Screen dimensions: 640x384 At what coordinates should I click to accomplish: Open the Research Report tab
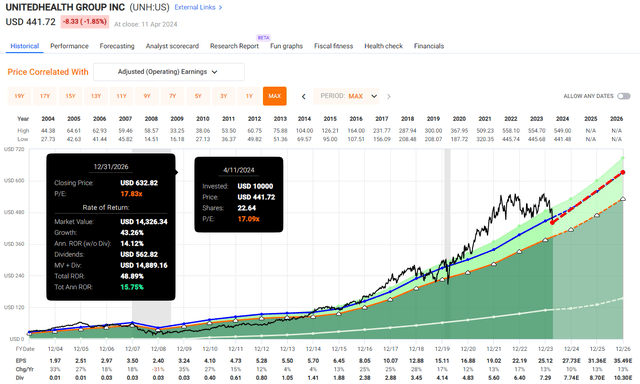[x=234, y=46]
